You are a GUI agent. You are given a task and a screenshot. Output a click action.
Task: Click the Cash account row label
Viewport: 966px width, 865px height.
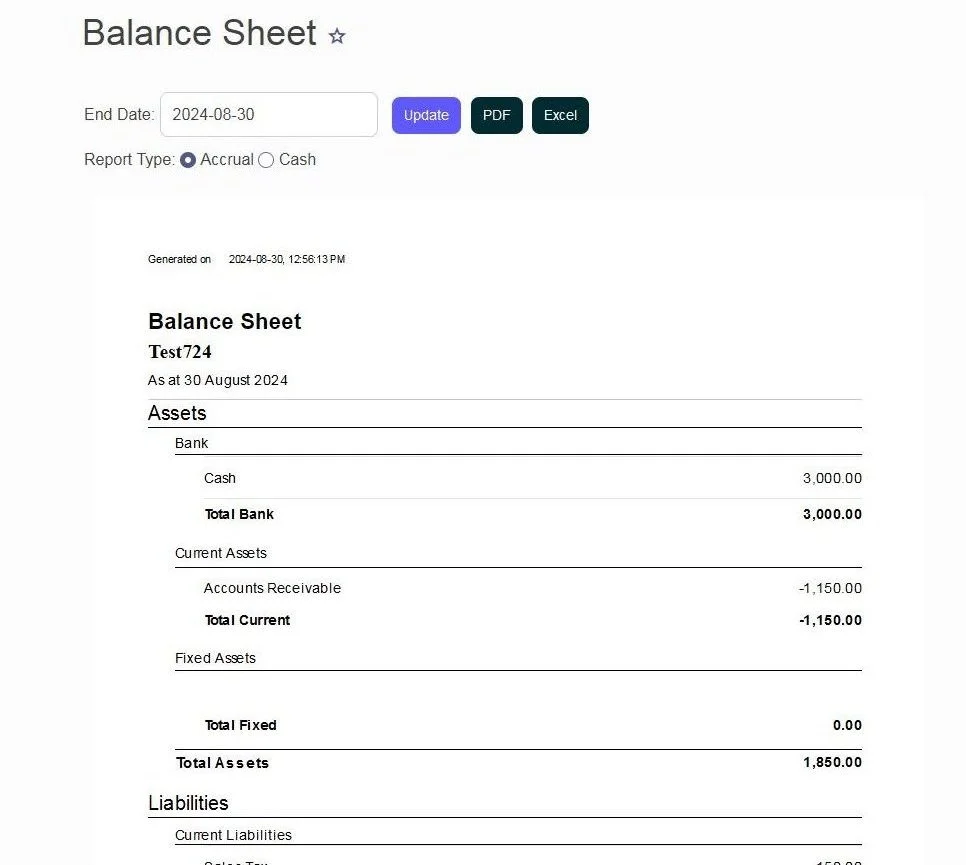point(220,478)
